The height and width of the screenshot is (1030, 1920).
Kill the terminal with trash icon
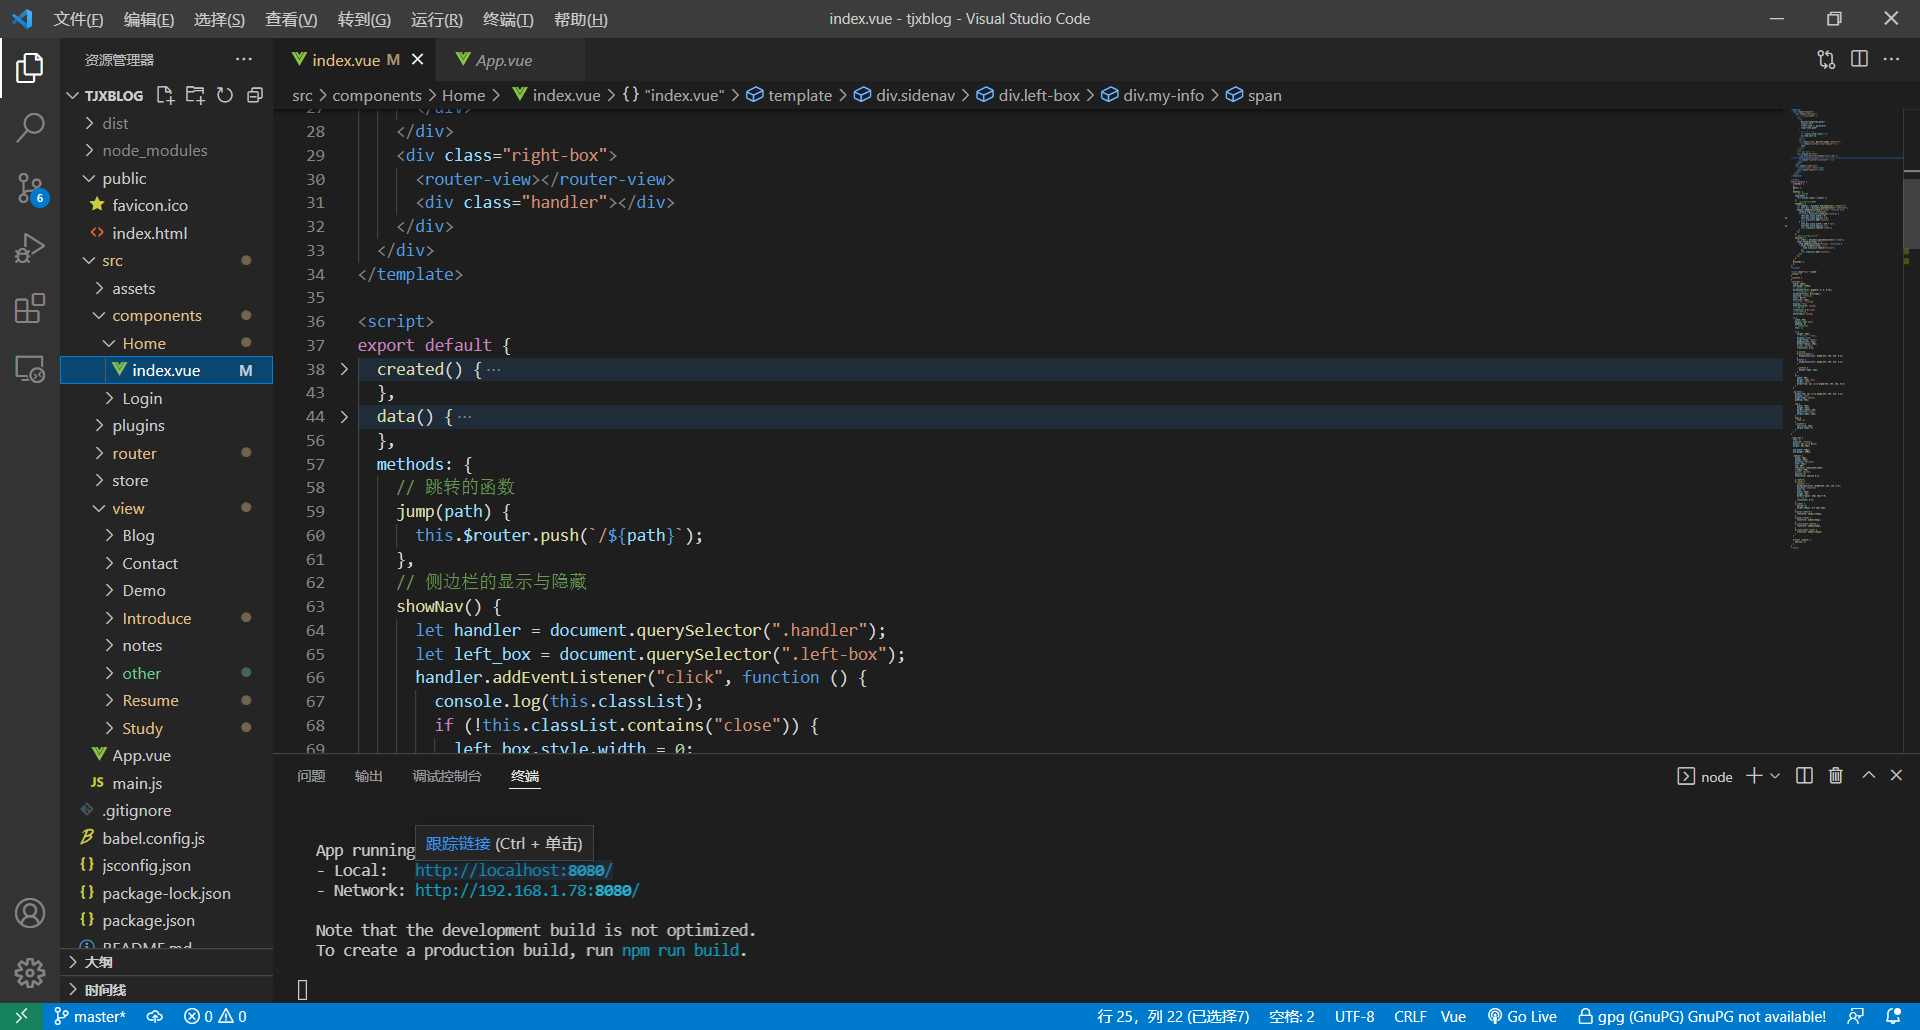click(x=1836, y=776)
